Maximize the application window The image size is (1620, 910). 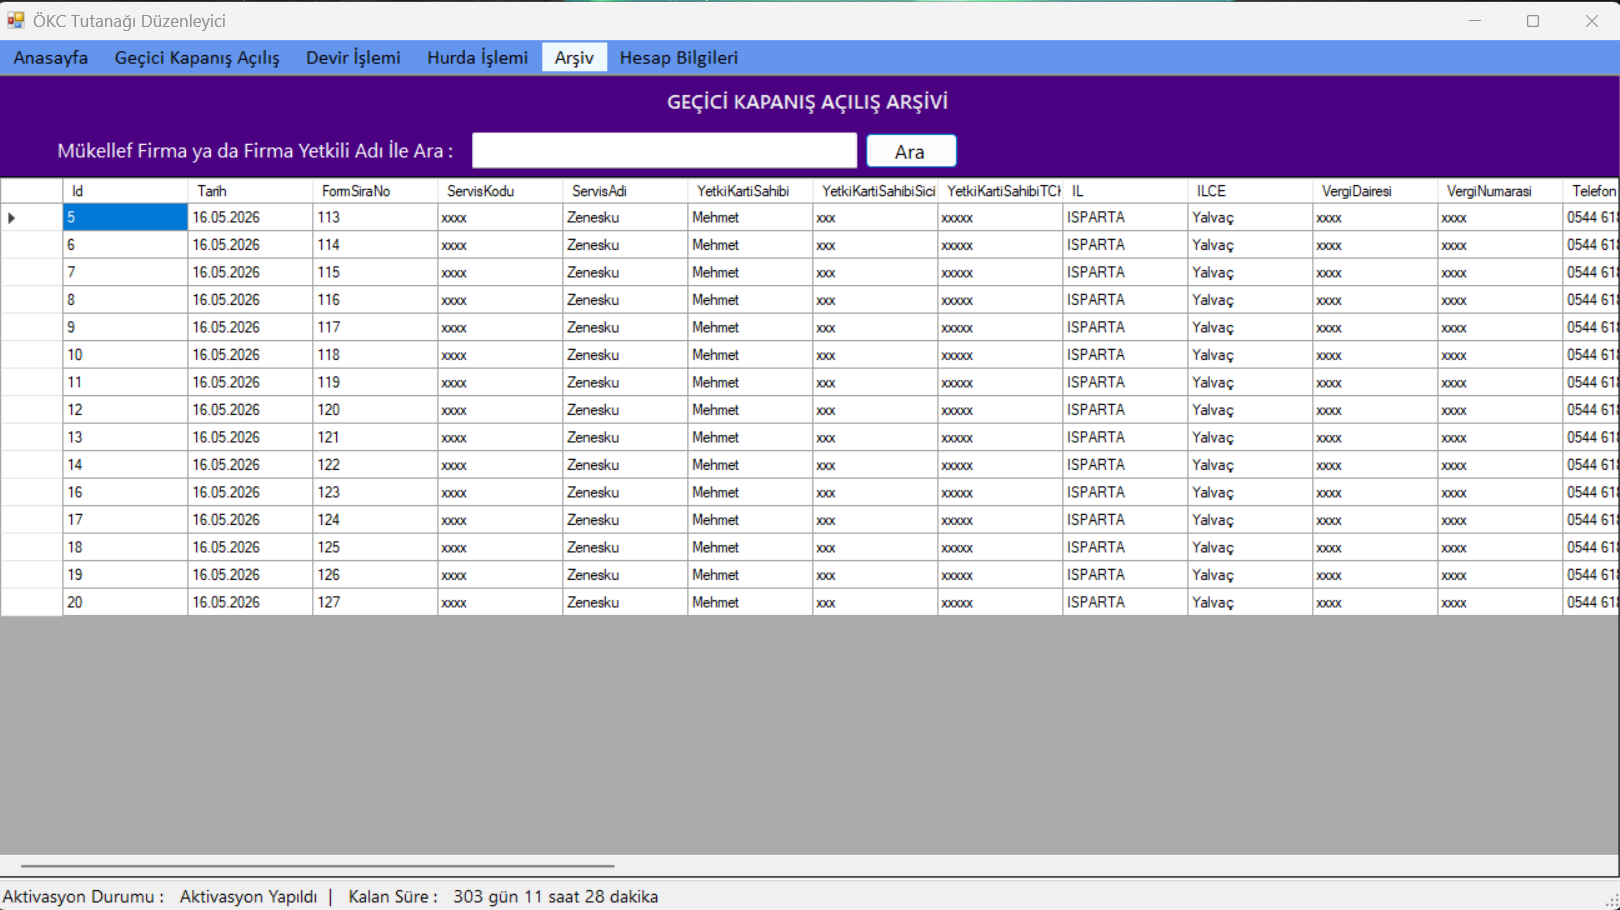tap(1533, 20)
